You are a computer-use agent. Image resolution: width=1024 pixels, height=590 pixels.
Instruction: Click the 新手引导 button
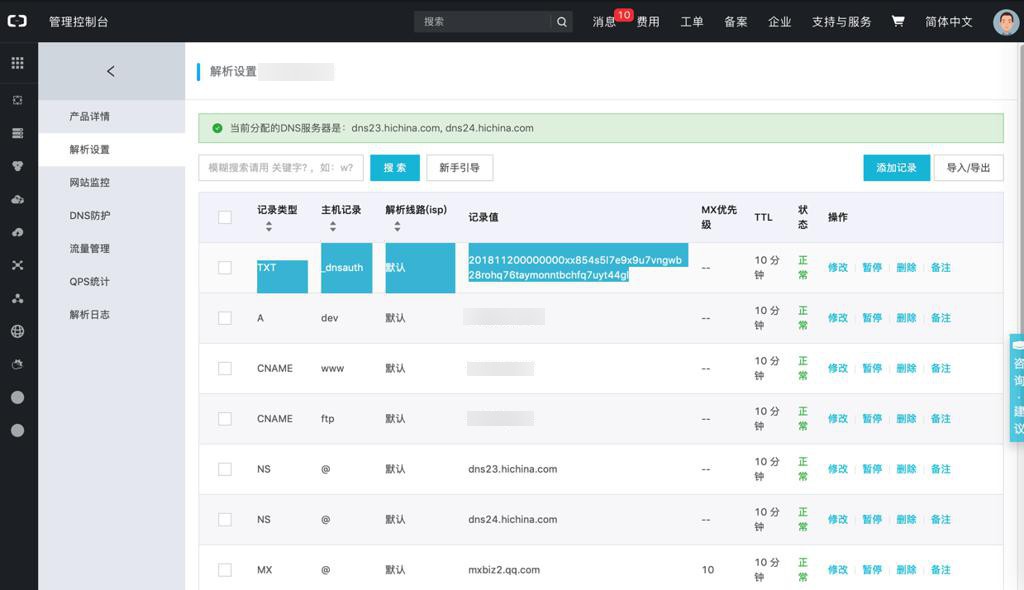459,168
